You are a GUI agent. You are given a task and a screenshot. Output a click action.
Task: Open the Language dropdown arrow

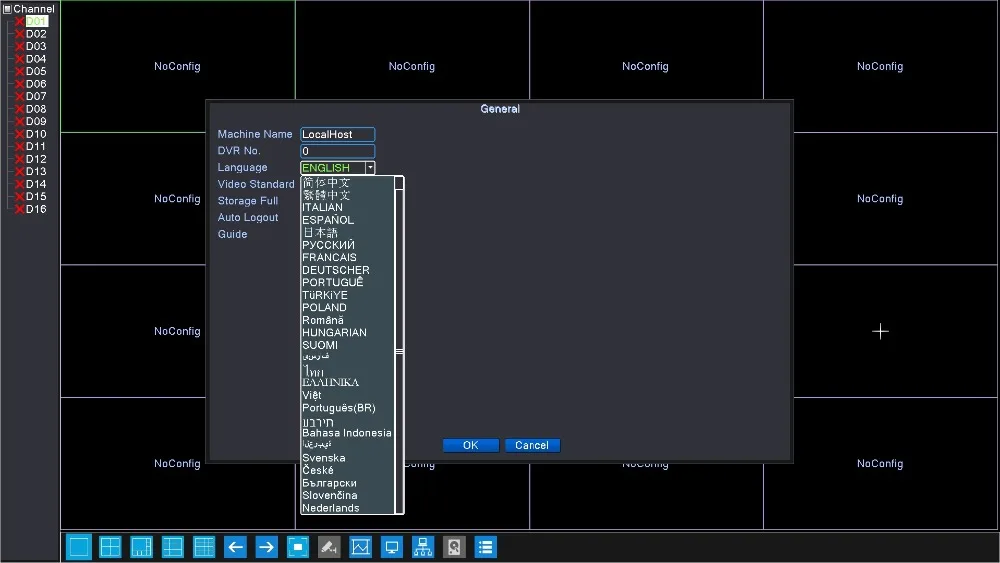370,168
